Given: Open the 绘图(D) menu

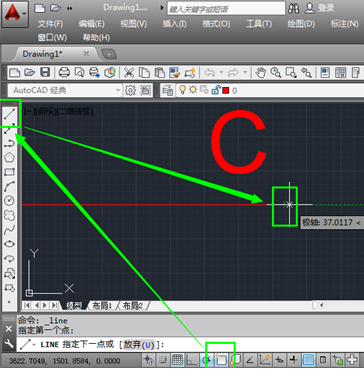Looking at the screenshot, I should point(301,24).
